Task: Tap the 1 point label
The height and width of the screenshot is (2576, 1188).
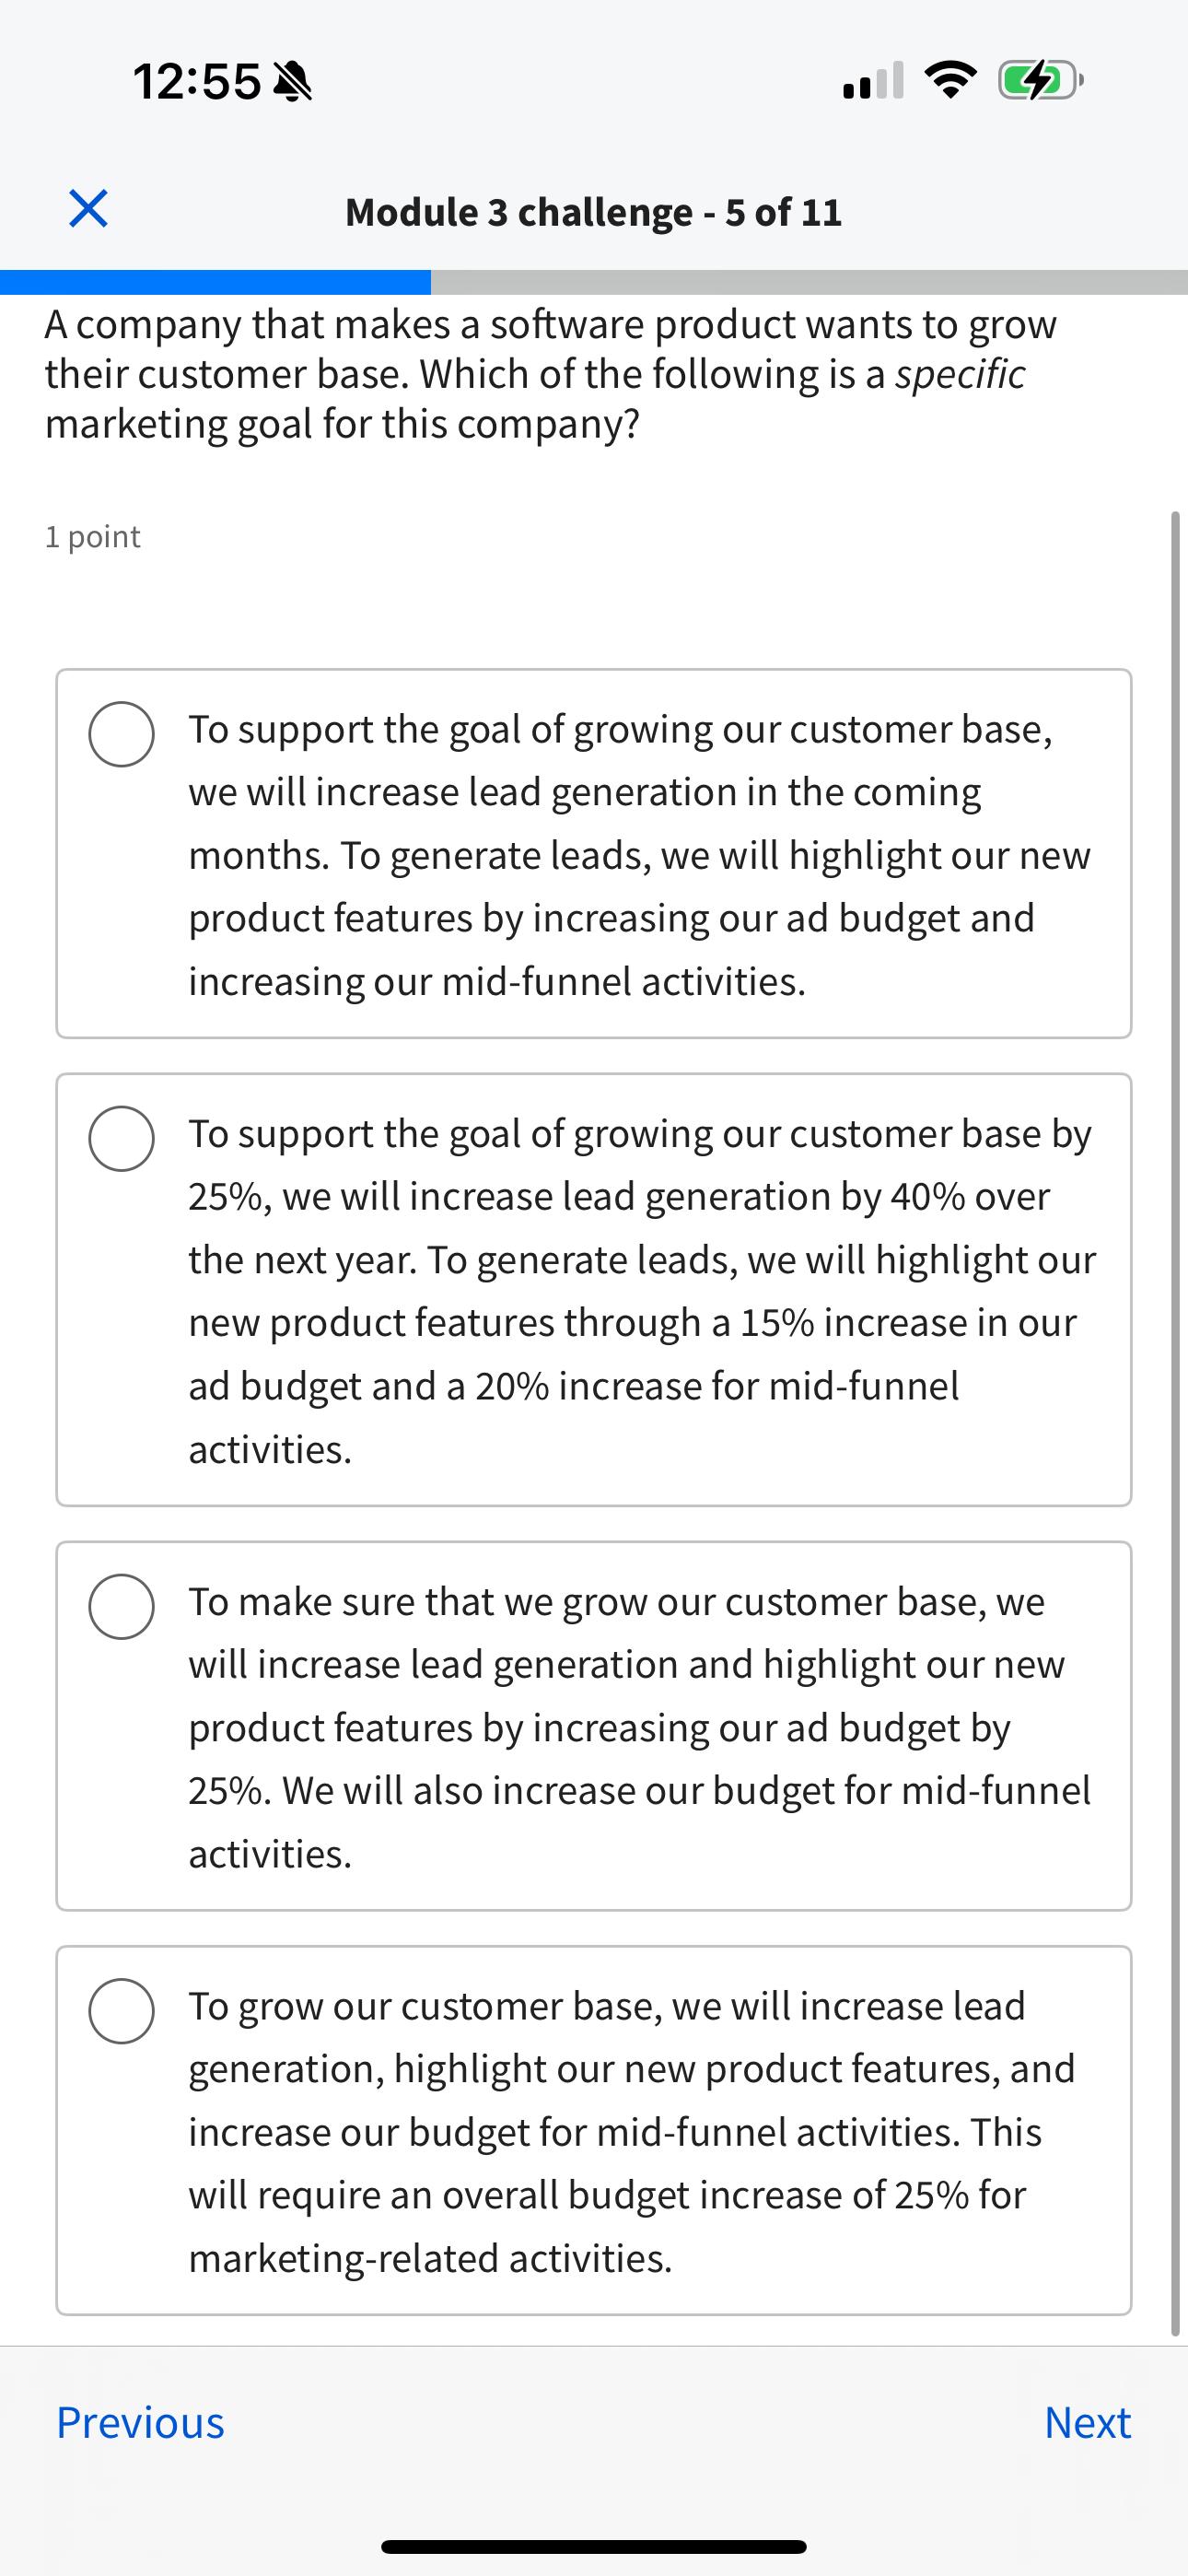Action: click(x=92, y=536)
